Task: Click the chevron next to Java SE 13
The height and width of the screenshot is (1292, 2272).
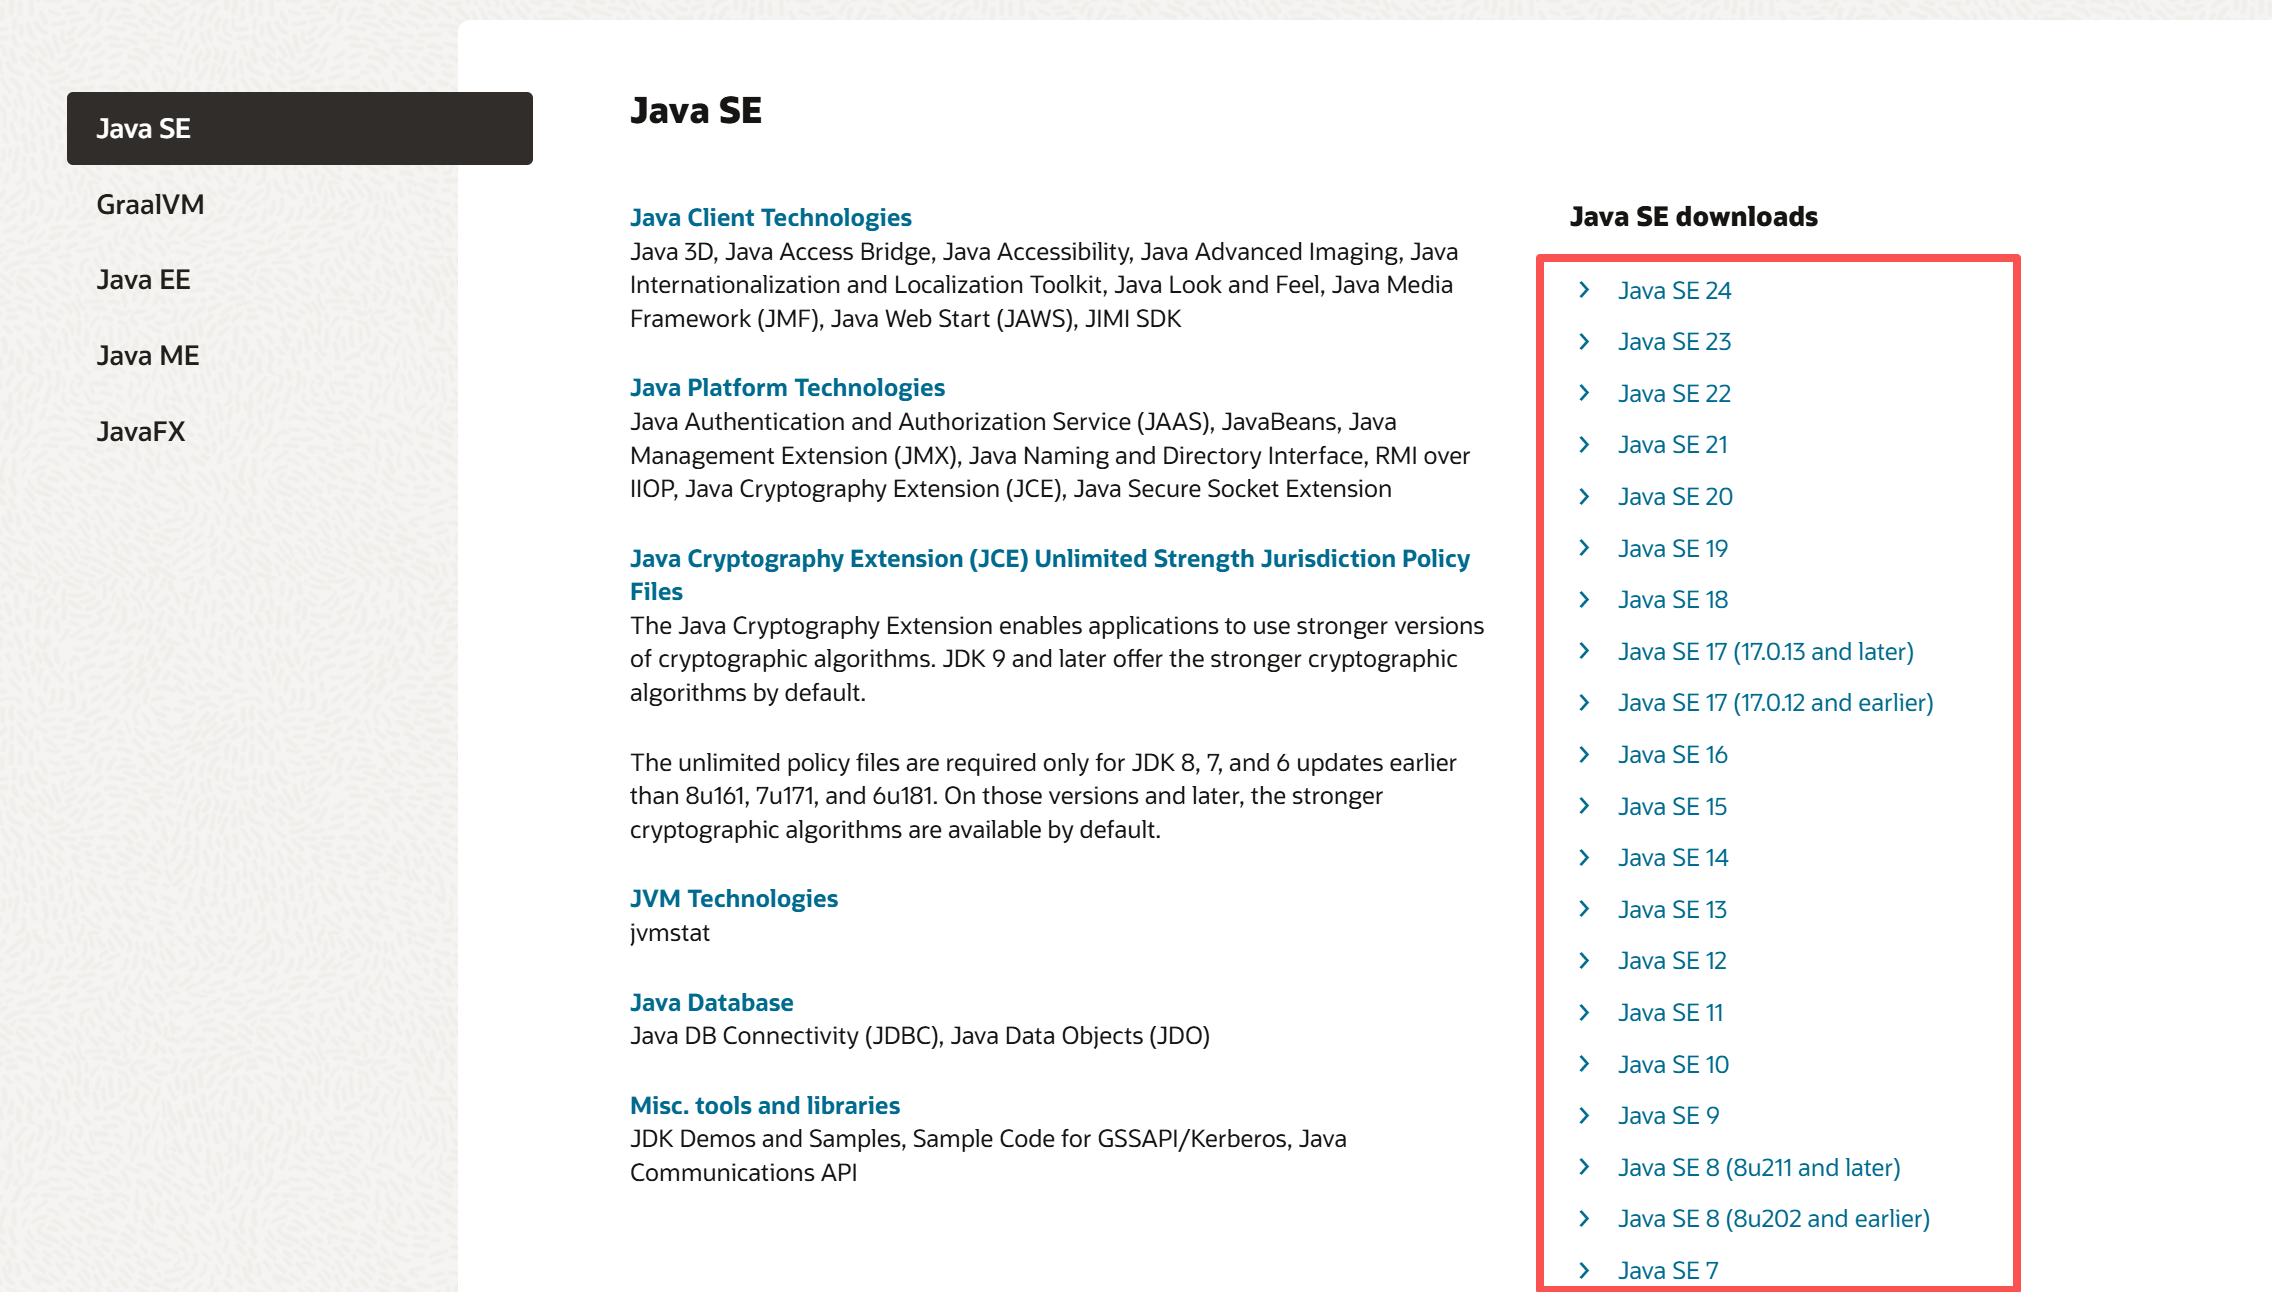Action: click(x=1584, y=909)
